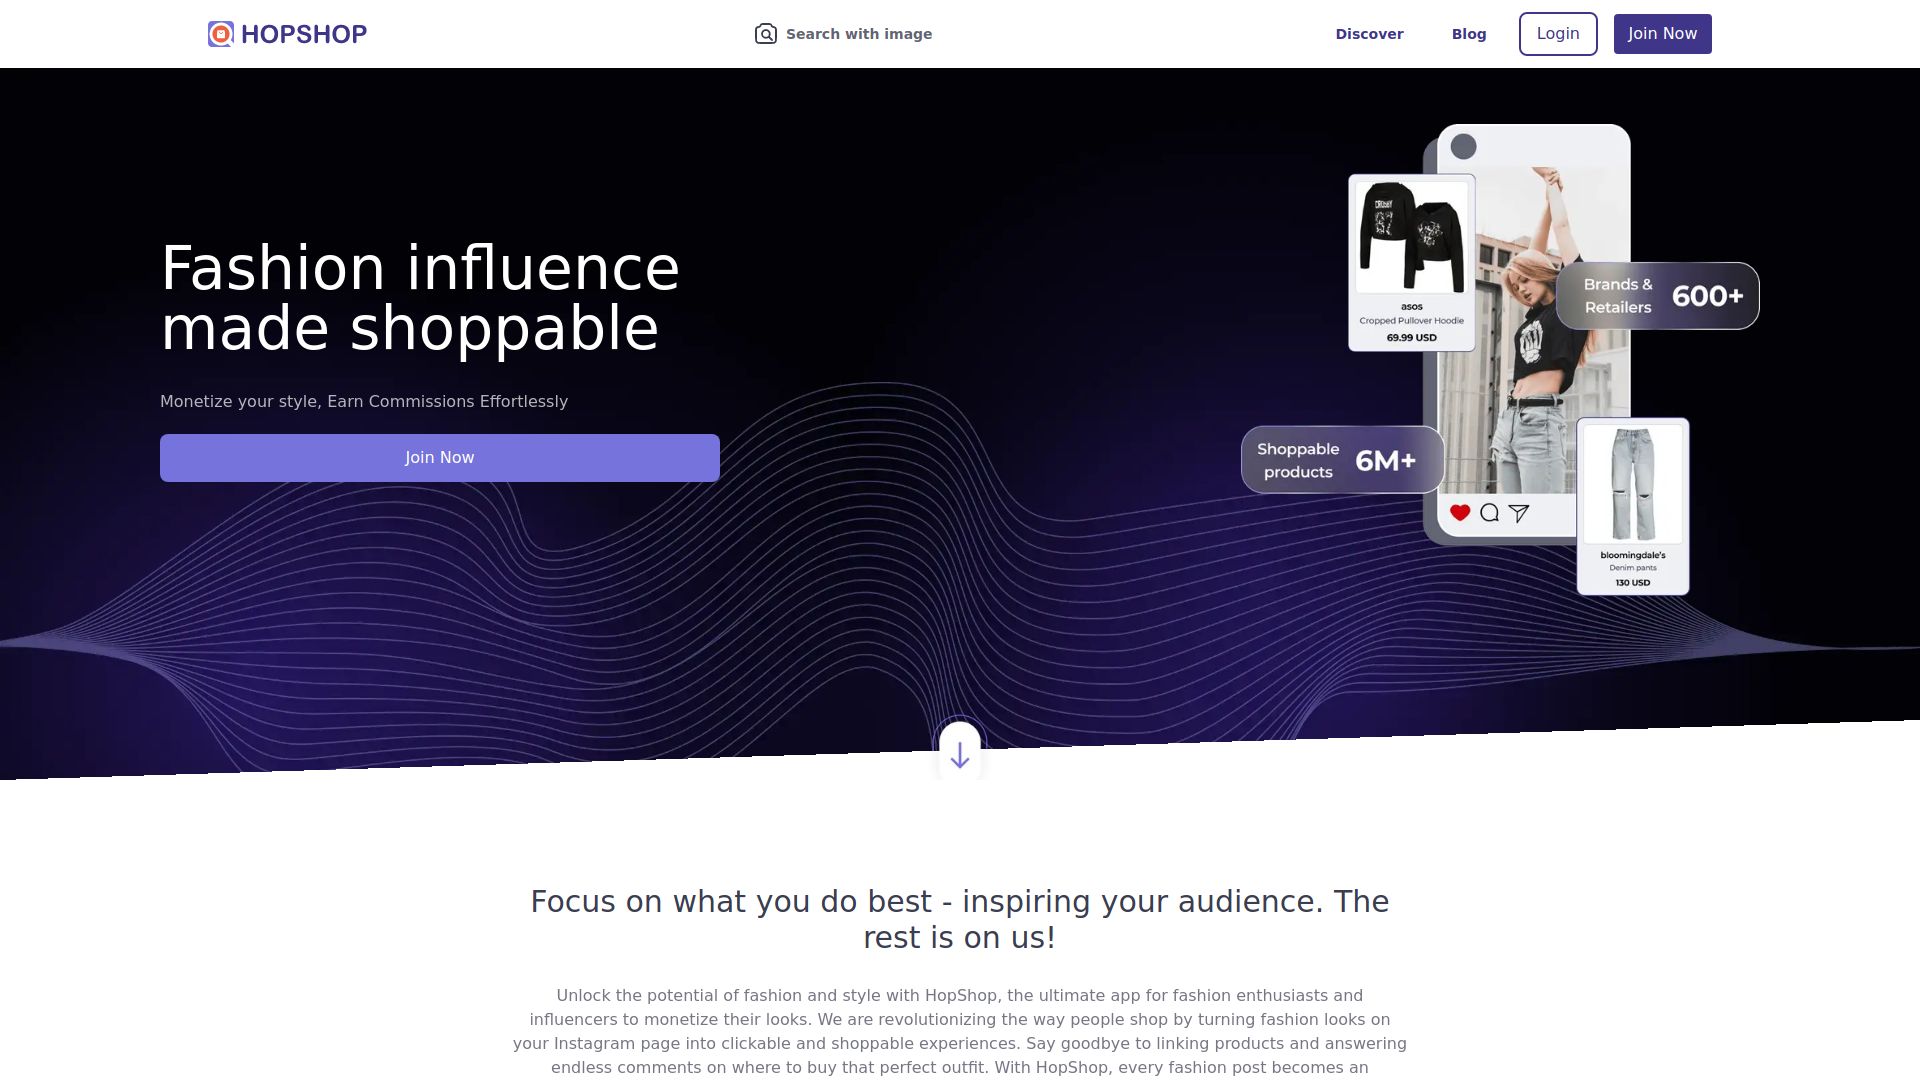The image size is (1920, 1080).
Task: Open the Discover menu item
Action: tap(1369, 34)
